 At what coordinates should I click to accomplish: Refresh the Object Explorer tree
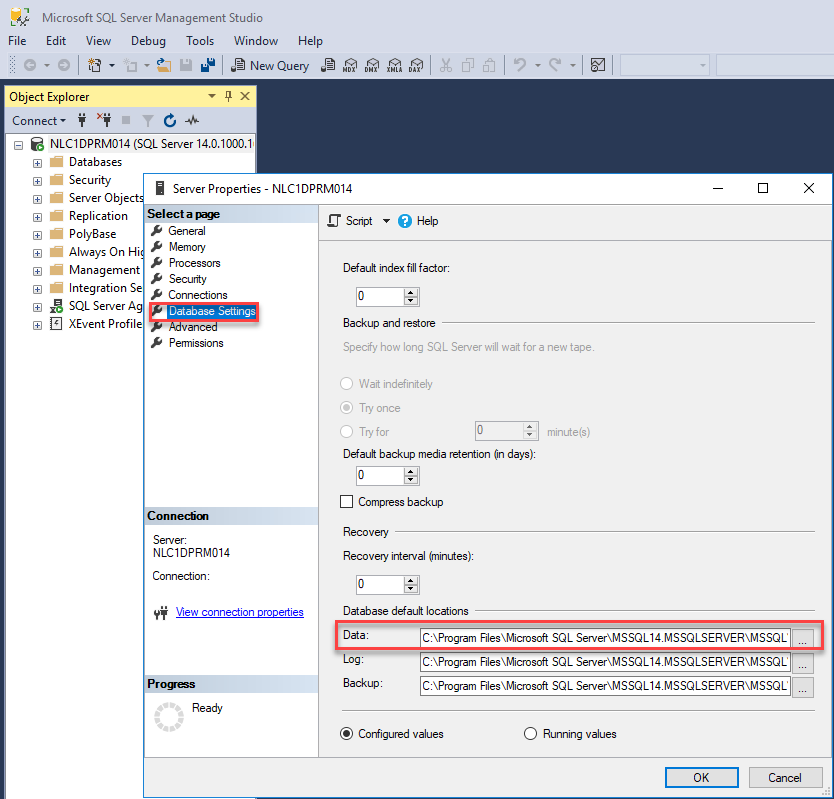[x=170, y=121]
